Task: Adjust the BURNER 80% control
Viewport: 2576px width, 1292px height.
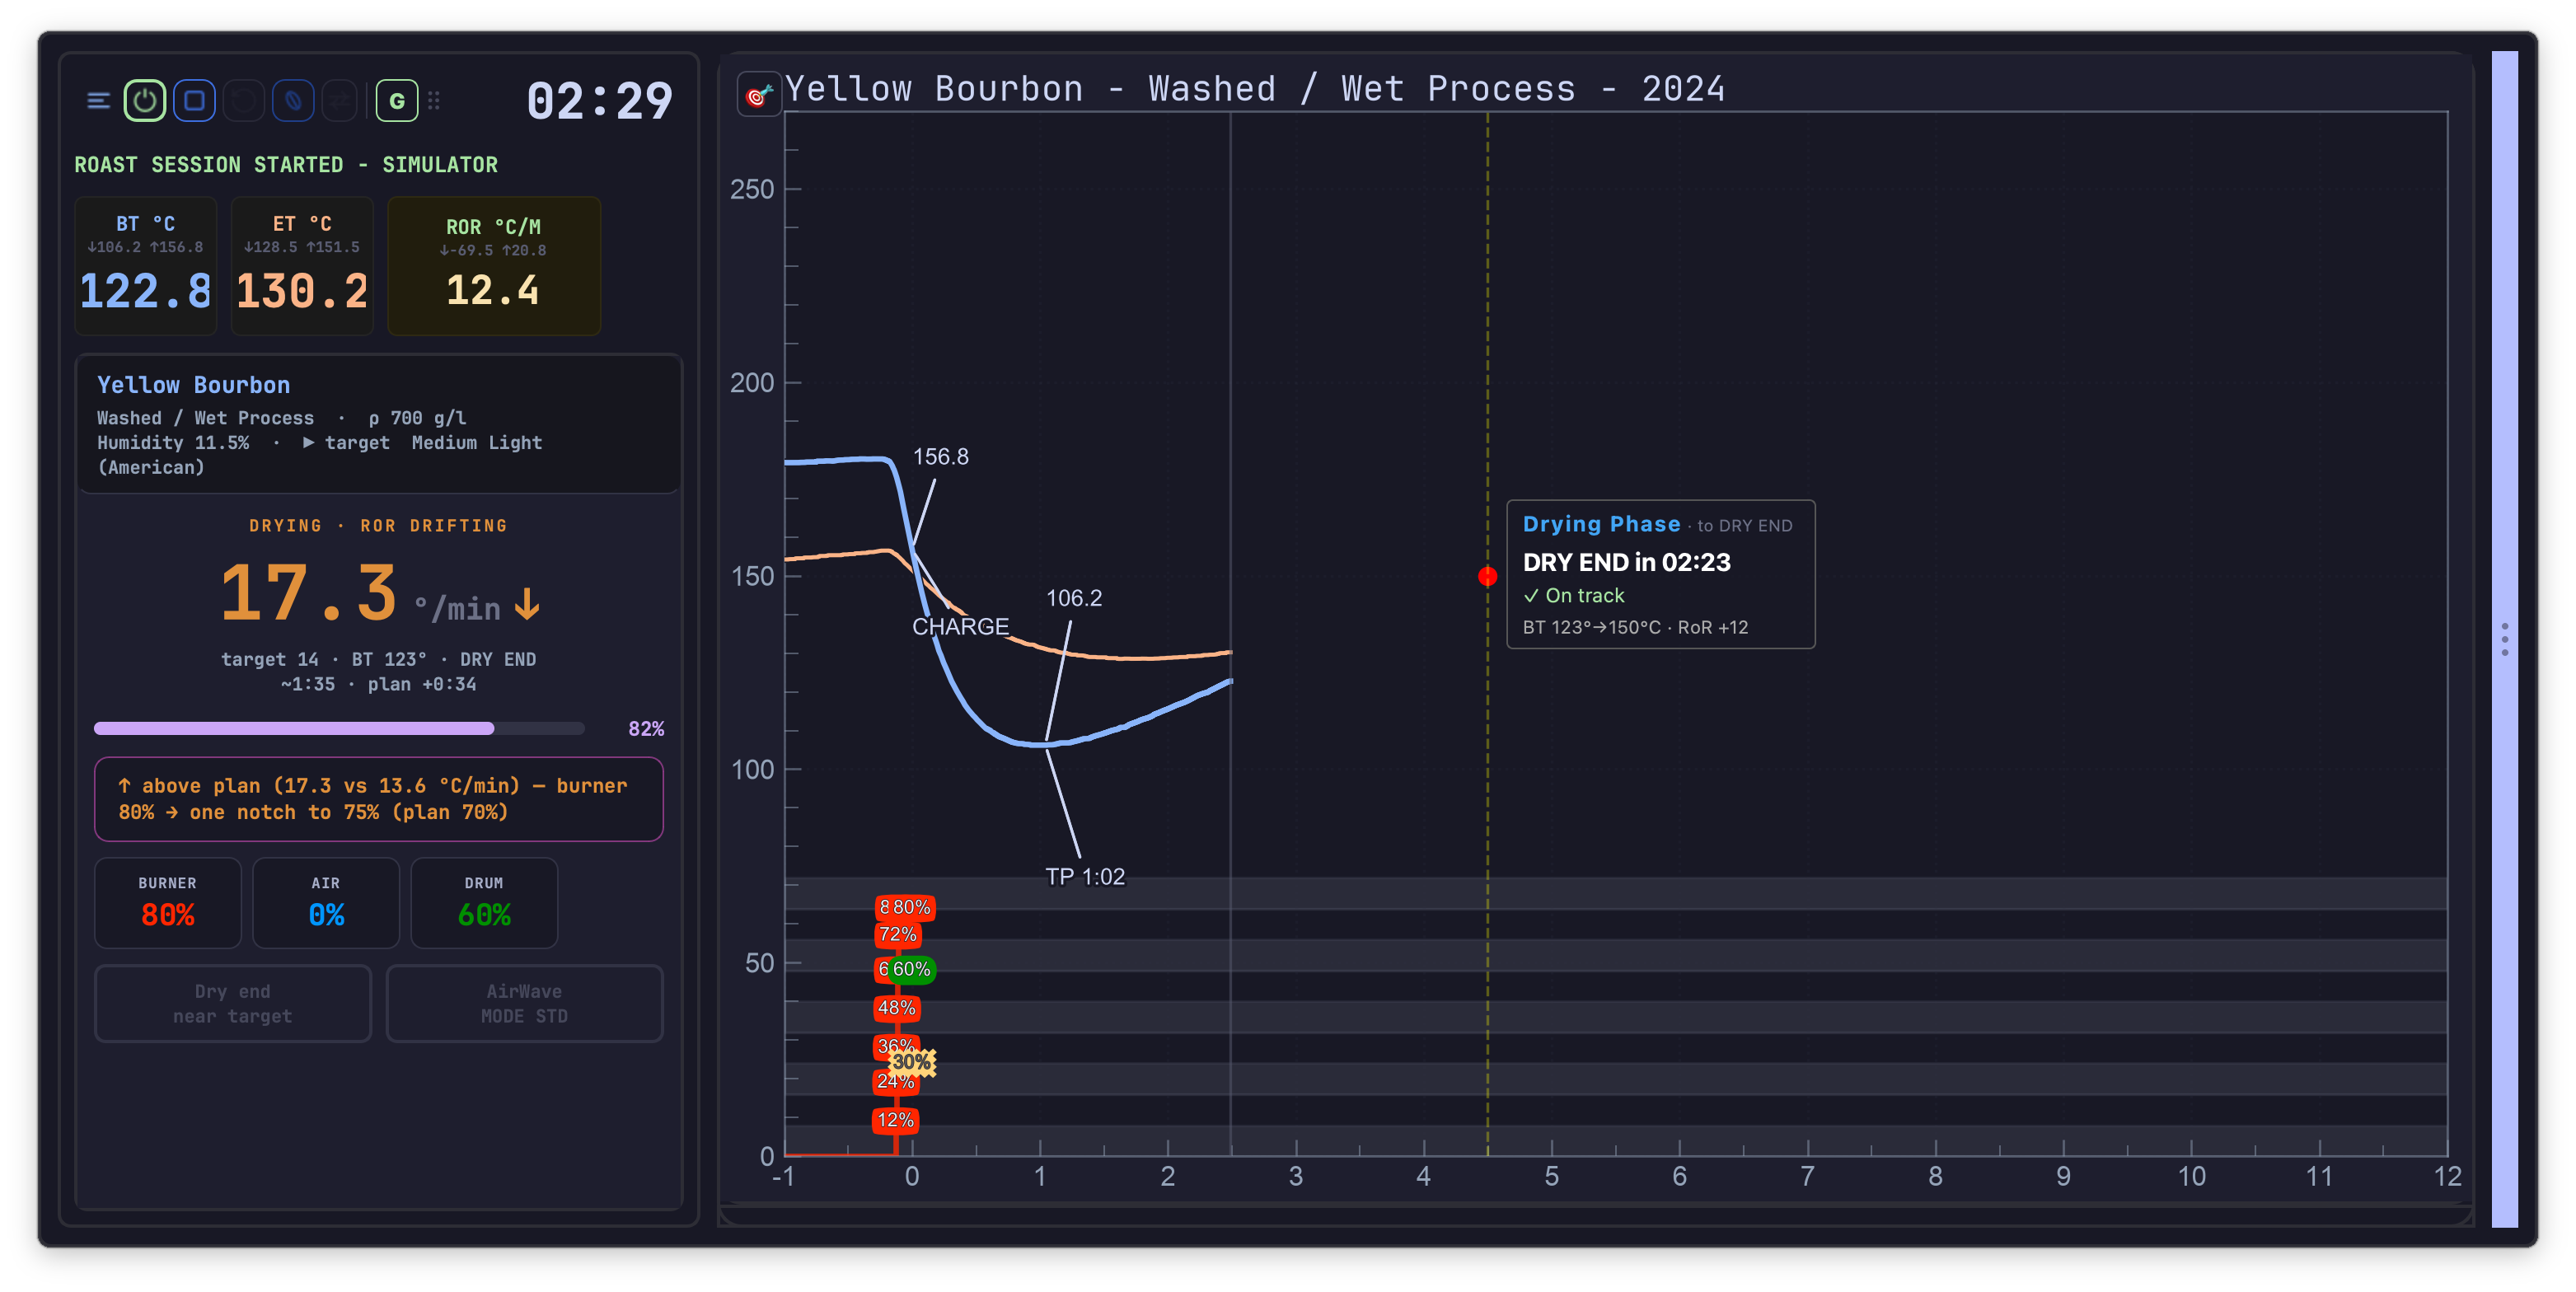Action: 168,903
